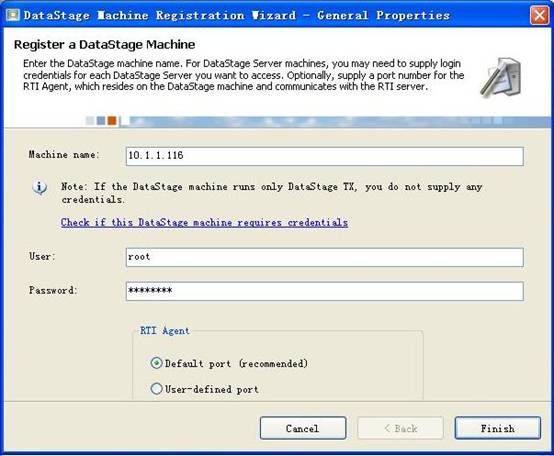
Task: Click the orange step indicator square
Action: click(112, 121)
